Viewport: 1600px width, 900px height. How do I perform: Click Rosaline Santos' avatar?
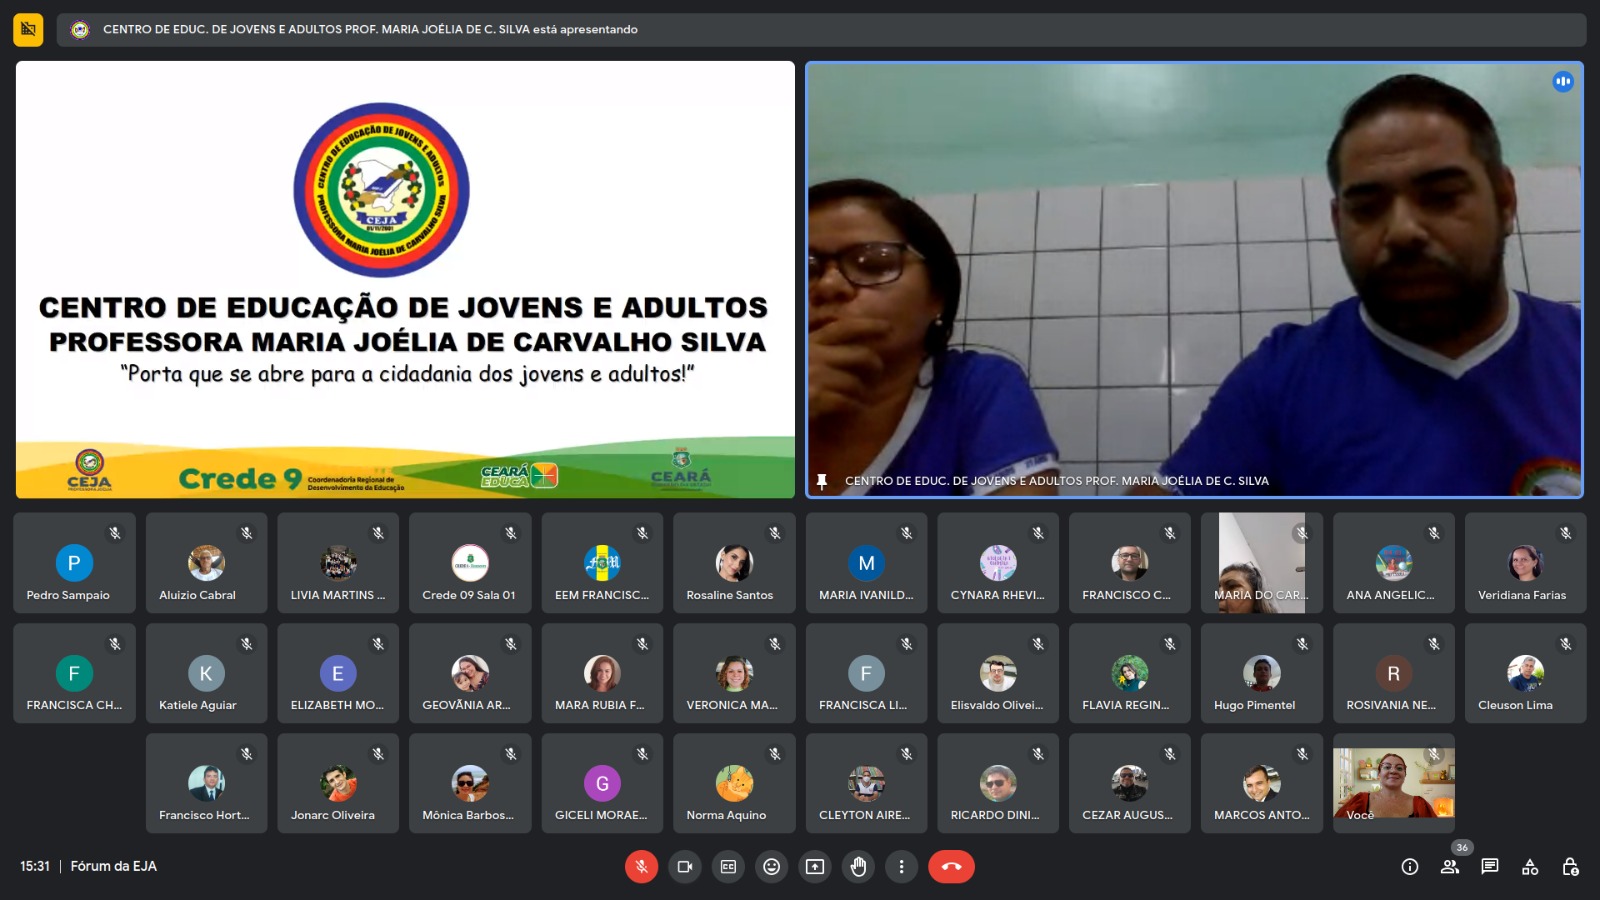pos(734,563)
